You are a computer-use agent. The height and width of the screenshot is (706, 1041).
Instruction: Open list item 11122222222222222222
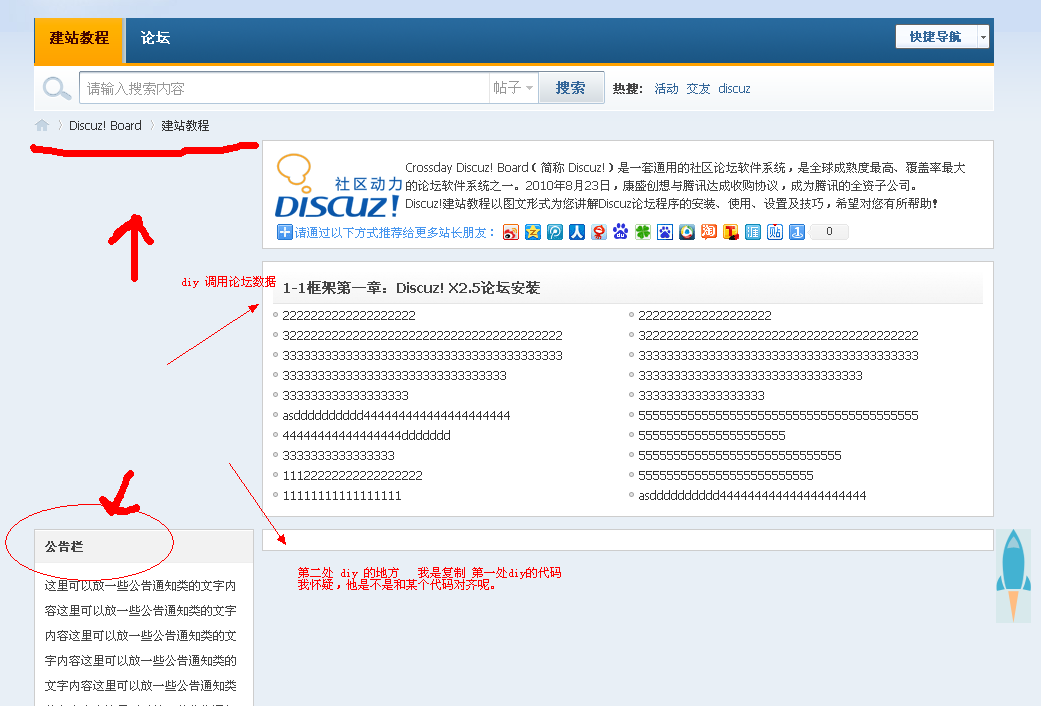coord(352,476)
